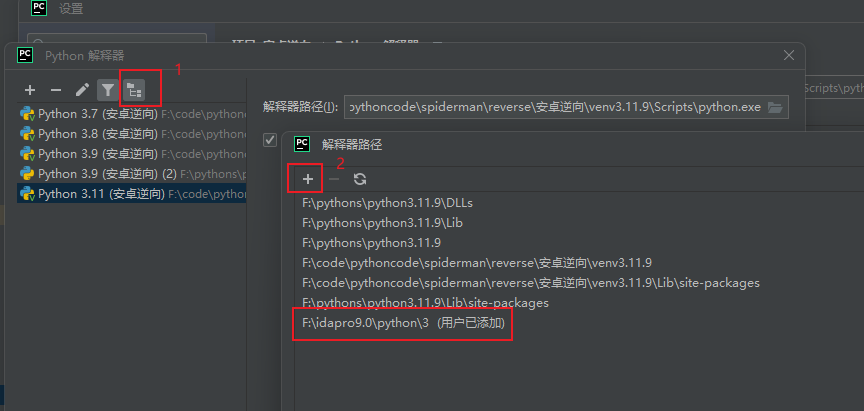
Task: Click the remove interpreter minus icon
Action: [56, 90]
